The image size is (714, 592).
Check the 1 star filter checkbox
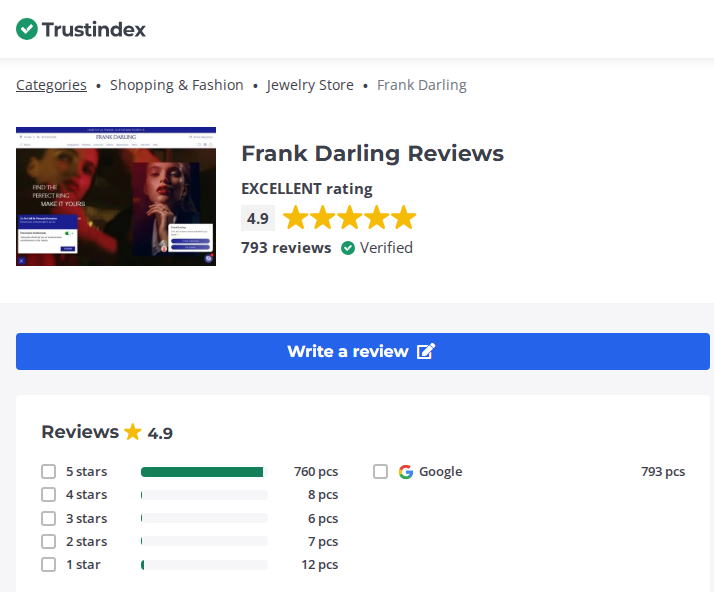pos(48,565)
